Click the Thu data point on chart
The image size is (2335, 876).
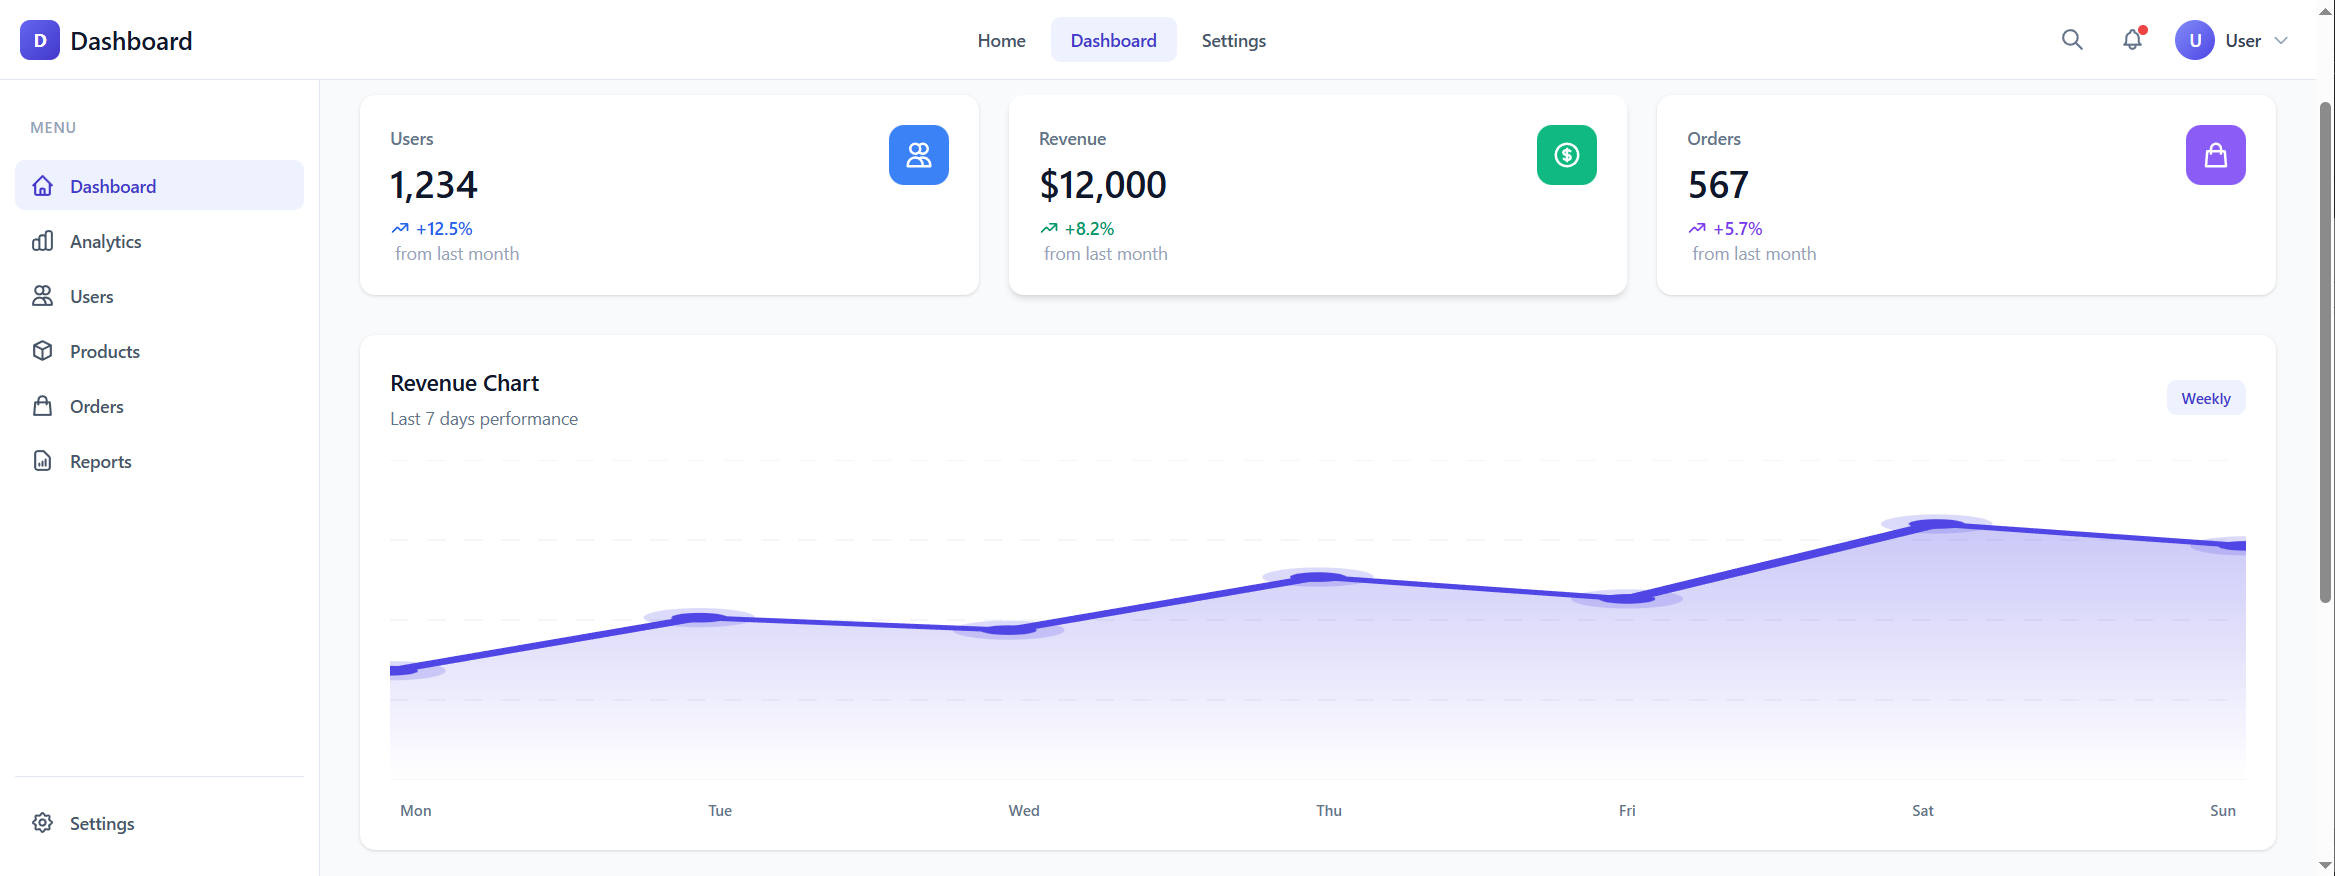(x=1318, y=577)
